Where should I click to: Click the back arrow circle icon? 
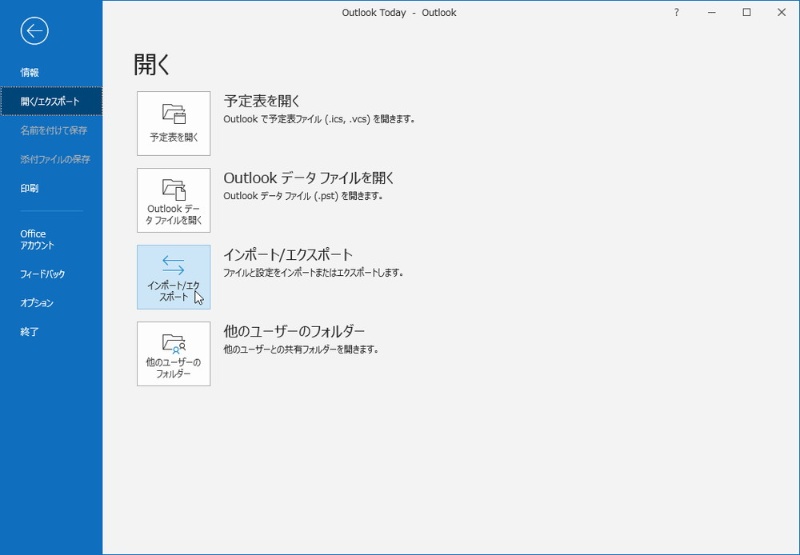[x=35, y=31]
